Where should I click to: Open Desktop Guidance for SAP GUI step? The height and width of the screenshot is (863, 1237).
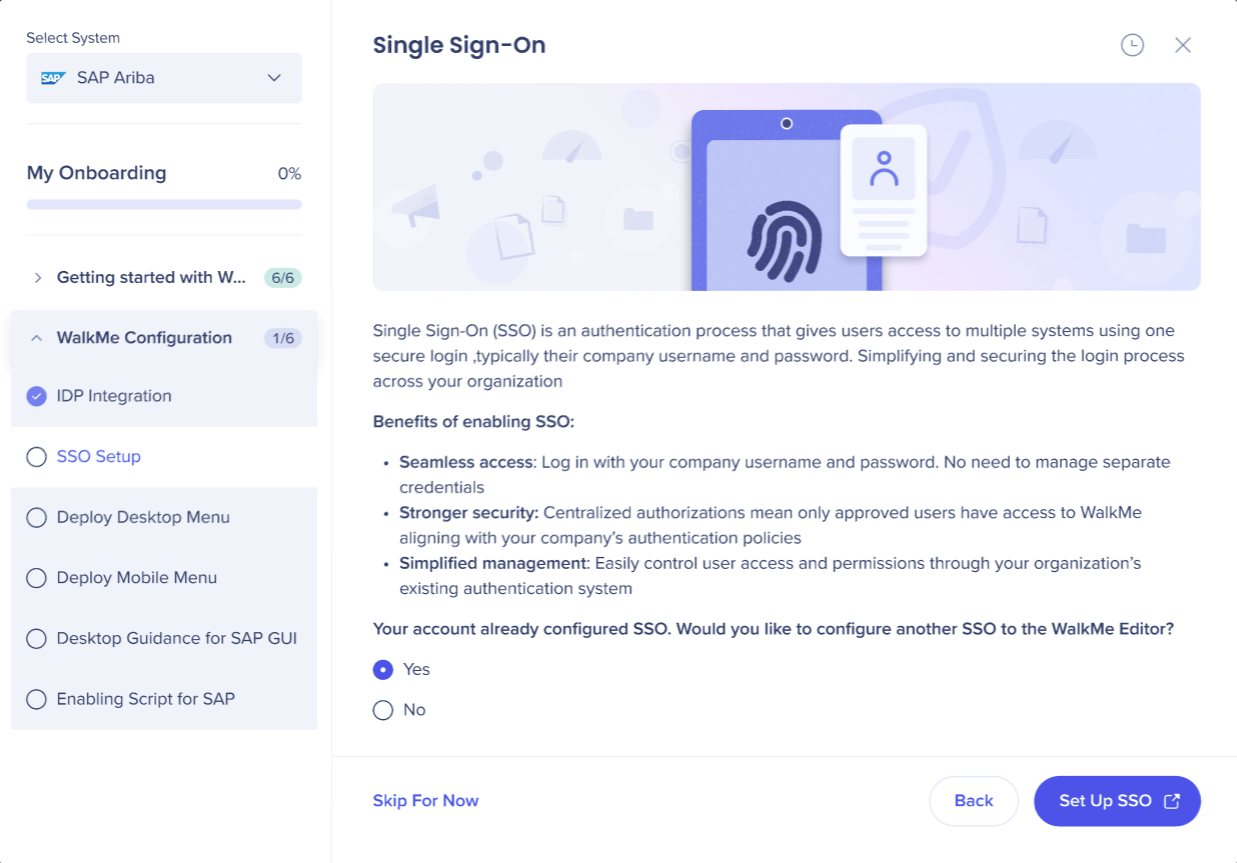pos(177,638)
